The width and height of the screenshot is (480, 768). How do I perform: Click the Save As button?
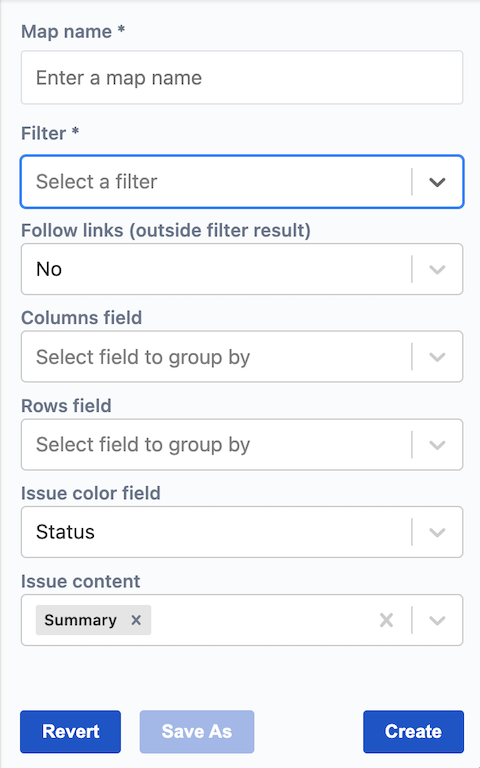[197, 732]
